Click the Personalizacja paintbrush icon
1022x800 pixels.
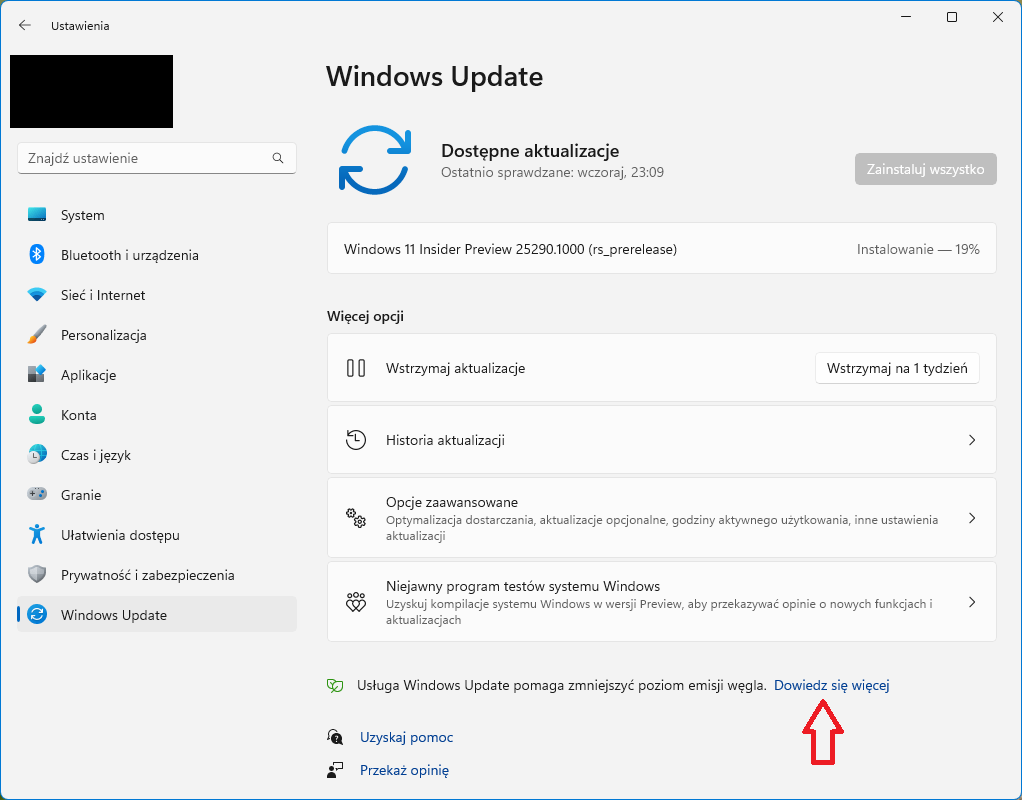coord(37,335)
